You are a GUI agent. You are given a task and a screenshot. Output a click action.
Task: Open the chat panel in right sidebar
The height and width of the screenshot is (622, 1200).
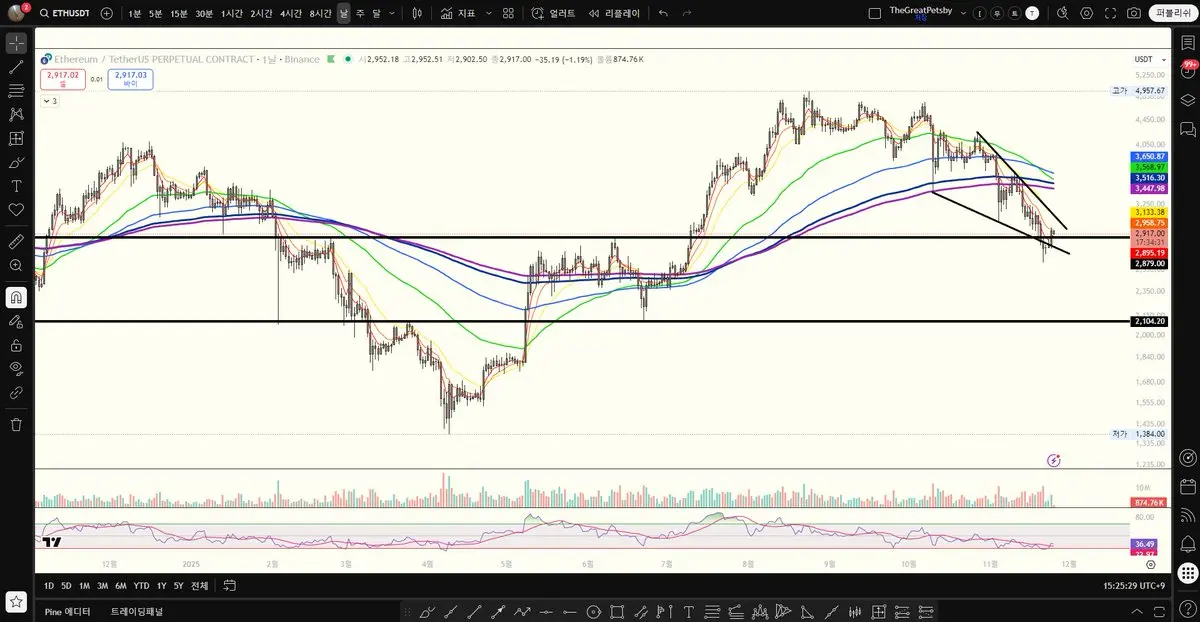(1188, 129)
